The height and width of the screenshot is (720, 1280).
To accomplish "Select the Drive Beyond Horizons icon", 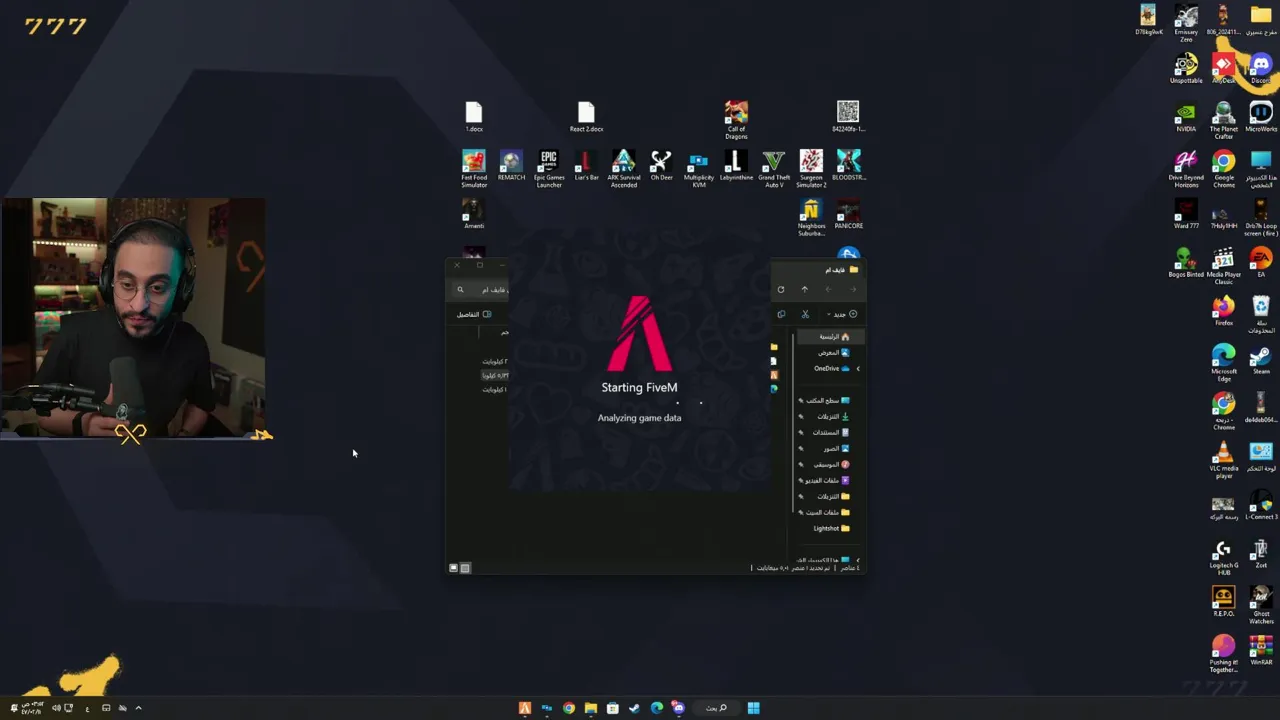I will pos(1186,168).
